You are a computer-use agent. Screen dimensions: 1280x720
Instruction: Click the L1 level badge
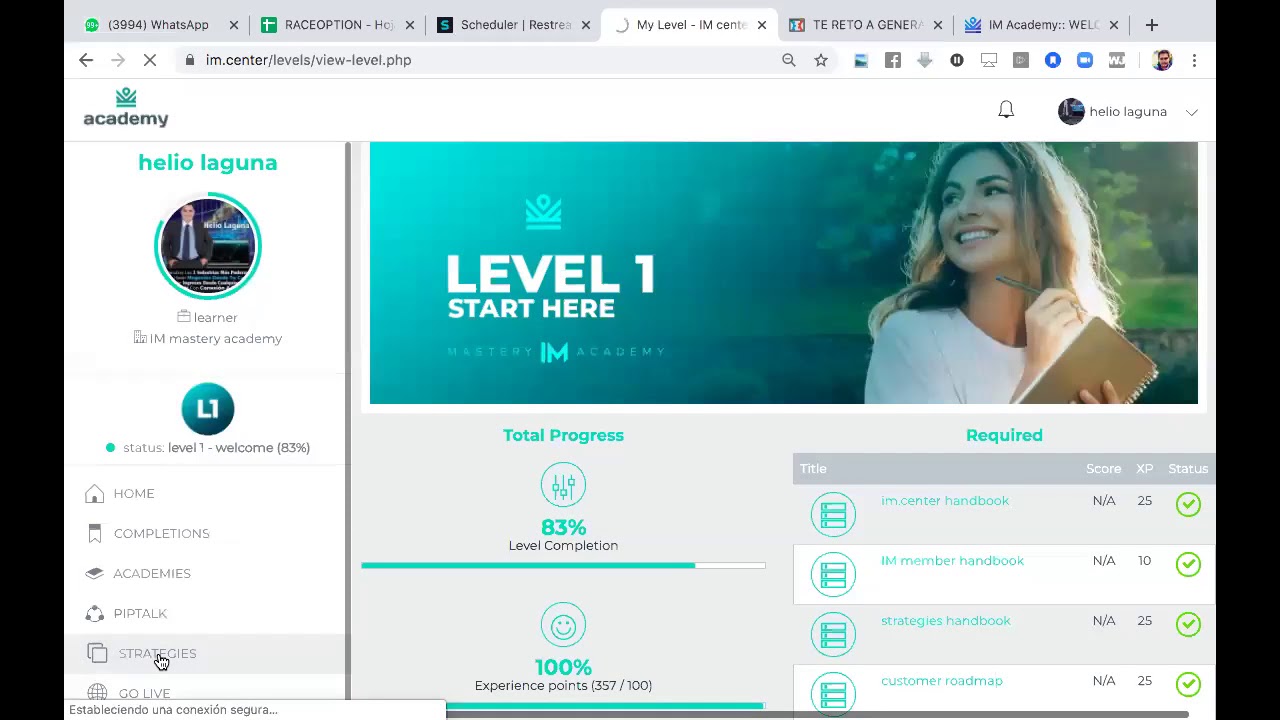(208, 408)
